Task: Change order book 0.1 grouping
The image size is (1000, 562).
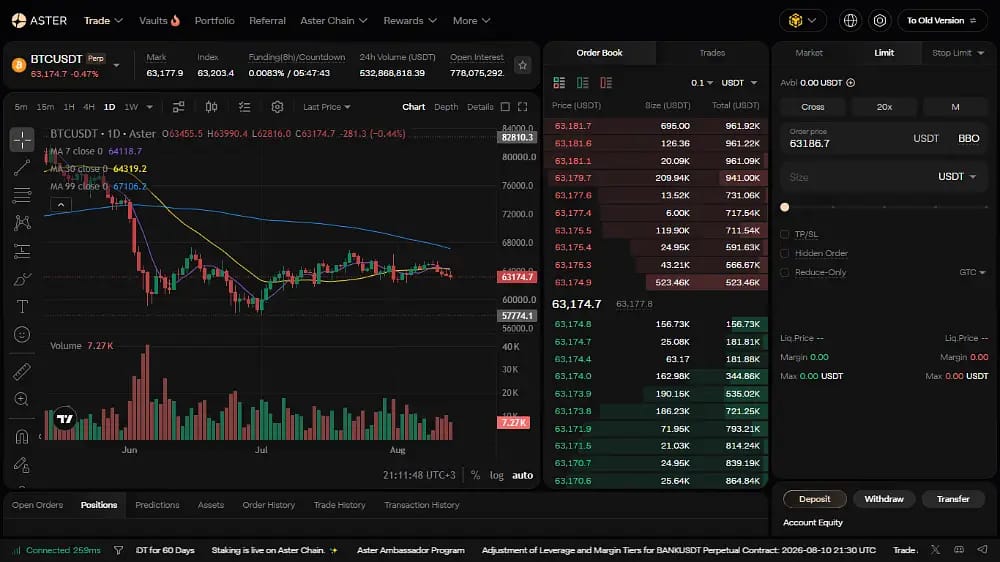Action: 702,83
